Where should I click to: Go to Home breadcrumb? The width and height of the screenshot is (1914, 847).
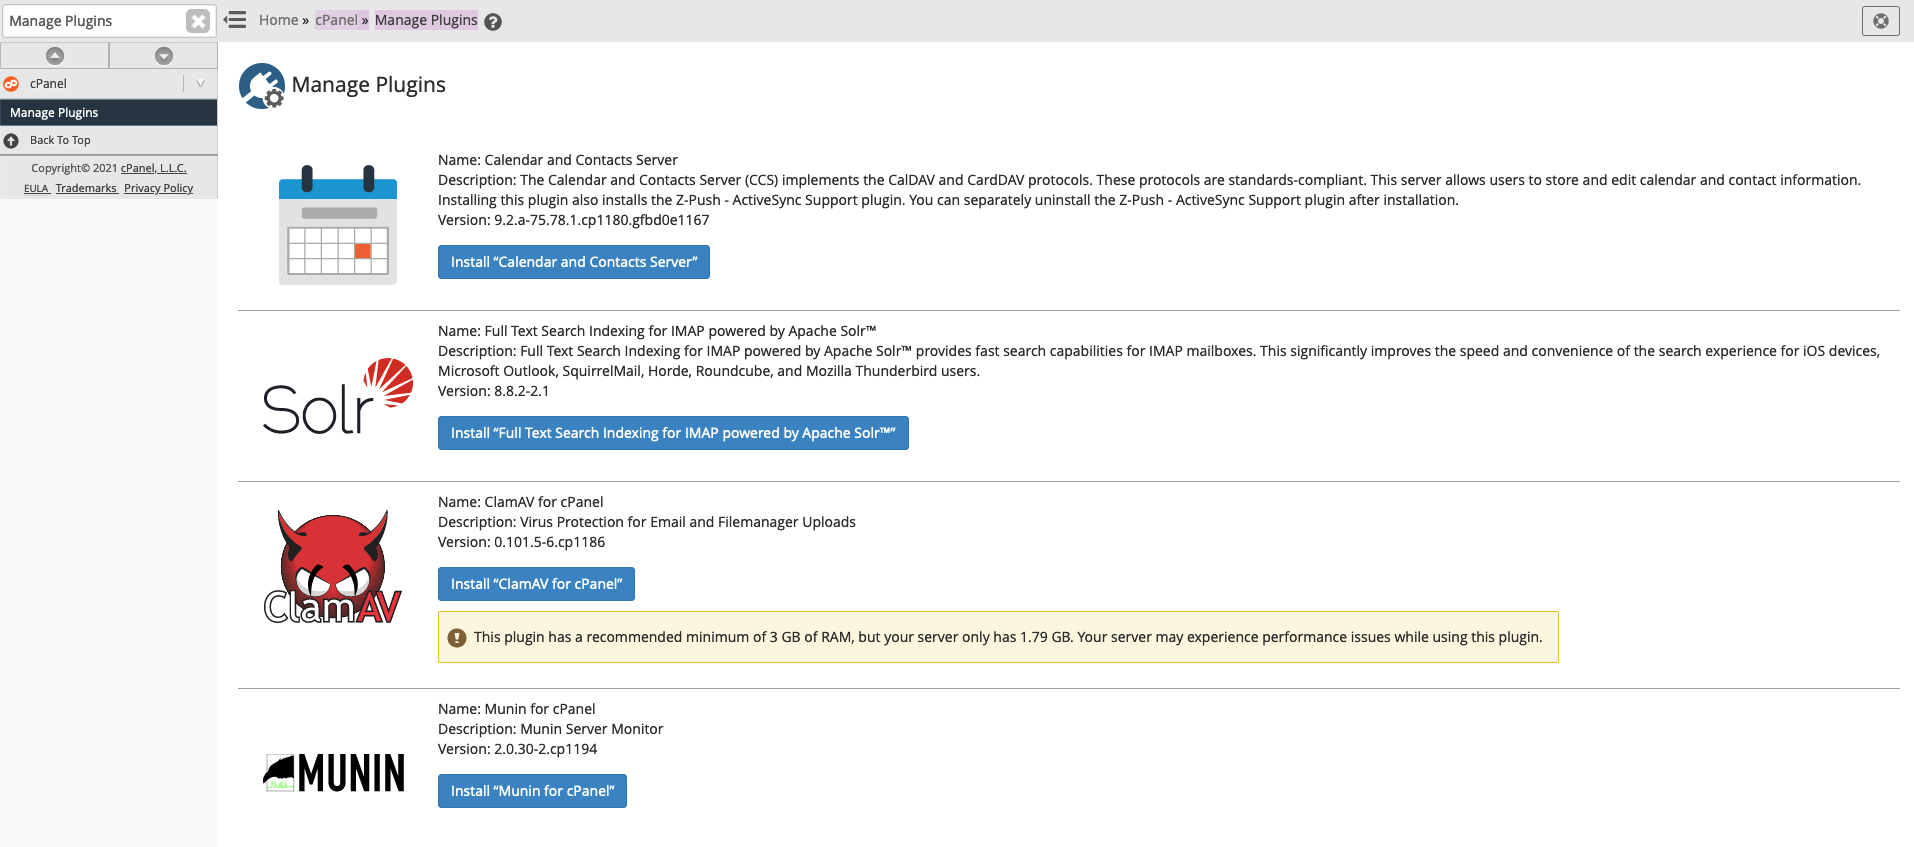(x=278, y=20)
